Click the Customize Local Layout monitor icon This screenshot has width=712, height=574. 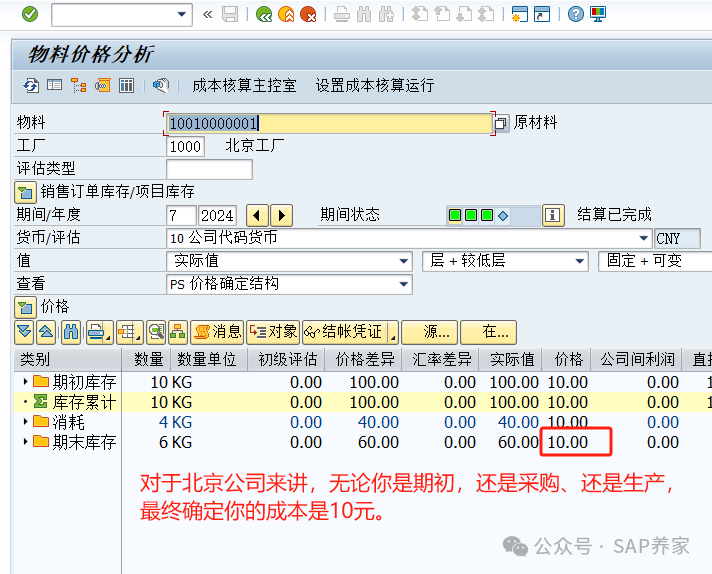(598, 15)
